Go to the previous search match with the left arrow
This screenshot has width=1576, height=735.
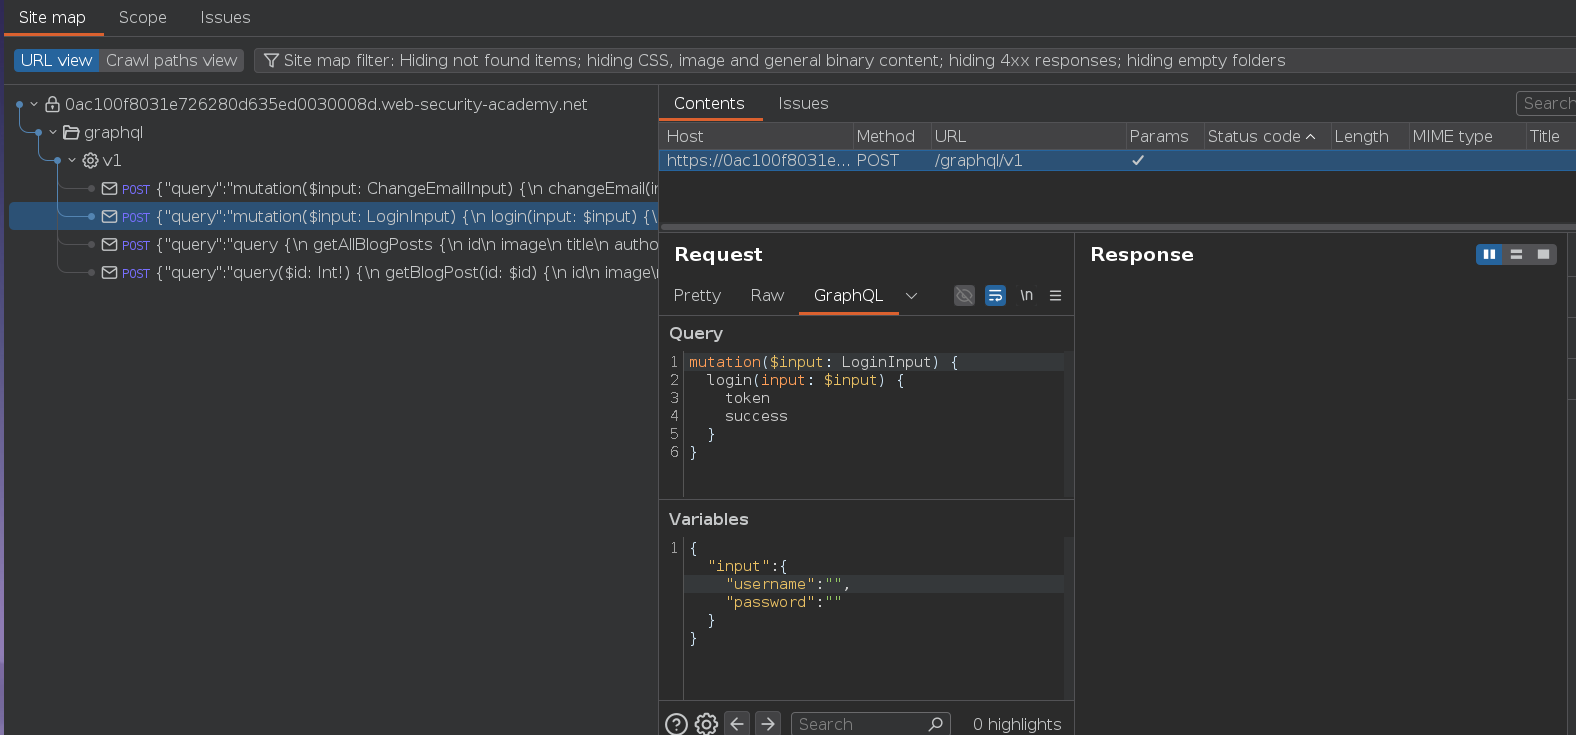[737, 723]
